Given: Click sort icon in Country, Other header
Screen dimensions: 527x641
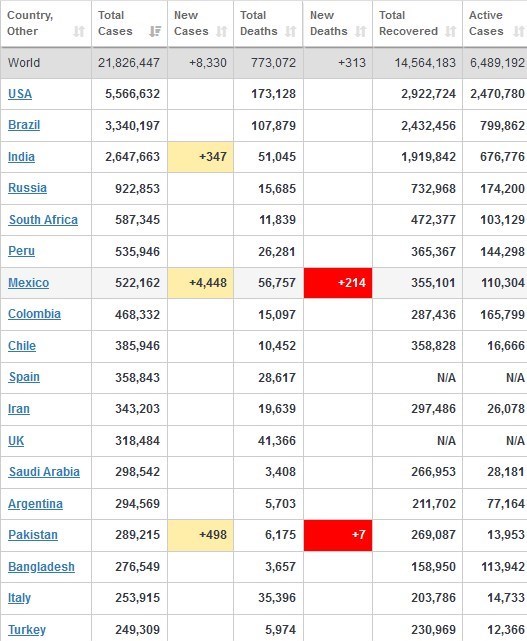Looking at the screenshot, I should [x=79, y=31].
